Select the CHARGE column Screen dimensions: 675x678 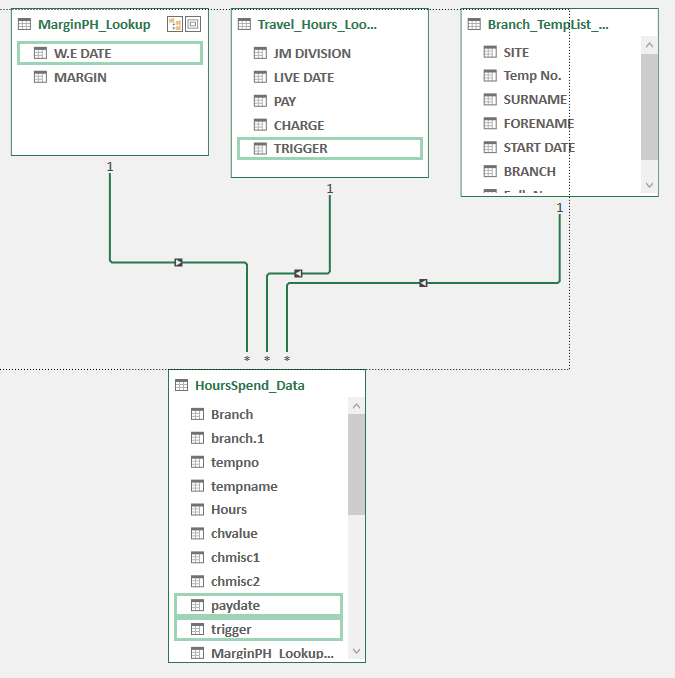coord(330,125)
